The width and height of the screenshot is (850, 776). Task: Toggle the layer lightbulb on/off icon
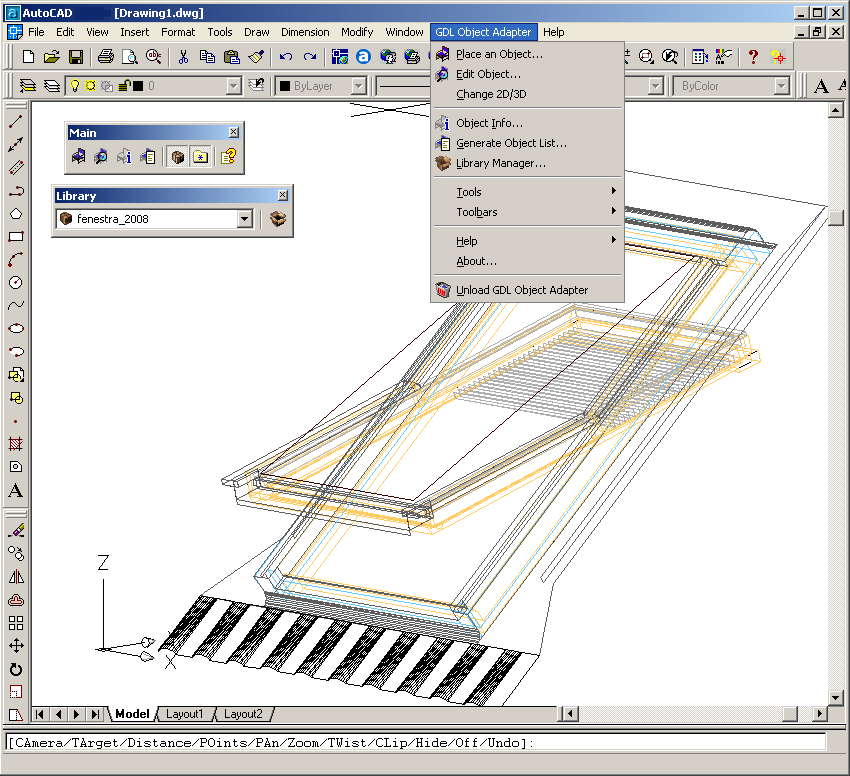75,86
